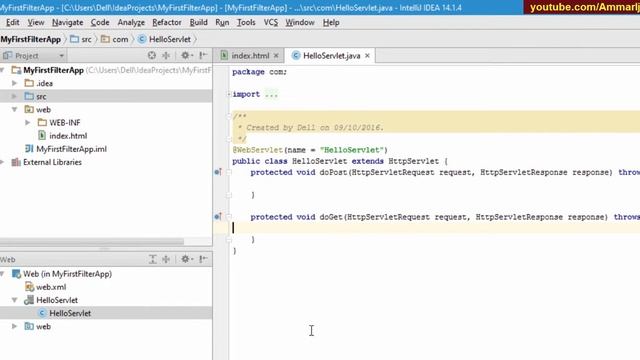
Task: Open the VCS menu
Action: pyautogui.click(x=271, y=22)
